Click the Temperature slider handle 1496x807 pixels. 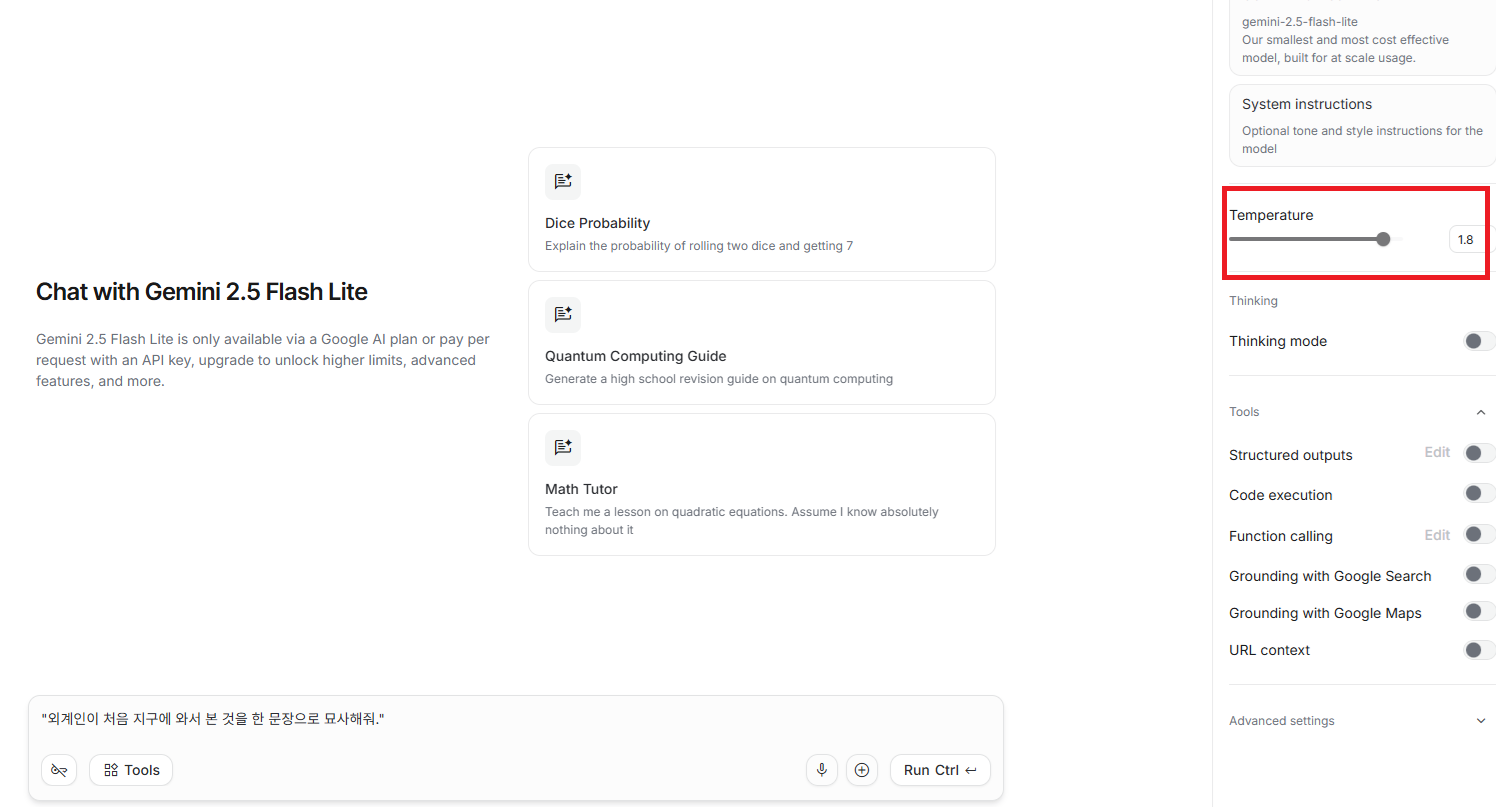pyautogui.click(x=1383, y=239)
